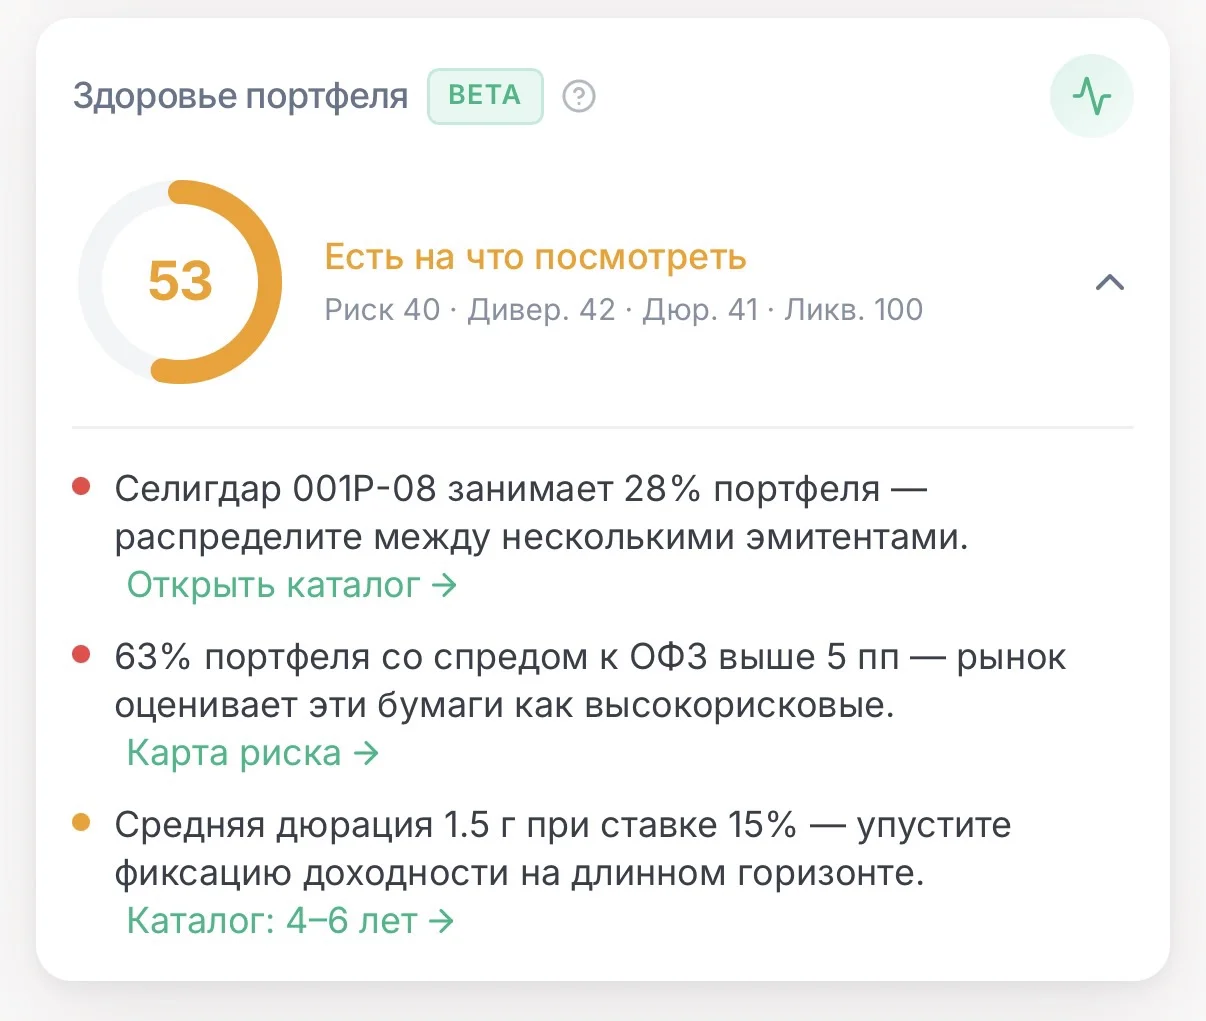1206x1021 pixels.
Task: Collapse the portfolio health details chevron
Action: click(1110, 282)
